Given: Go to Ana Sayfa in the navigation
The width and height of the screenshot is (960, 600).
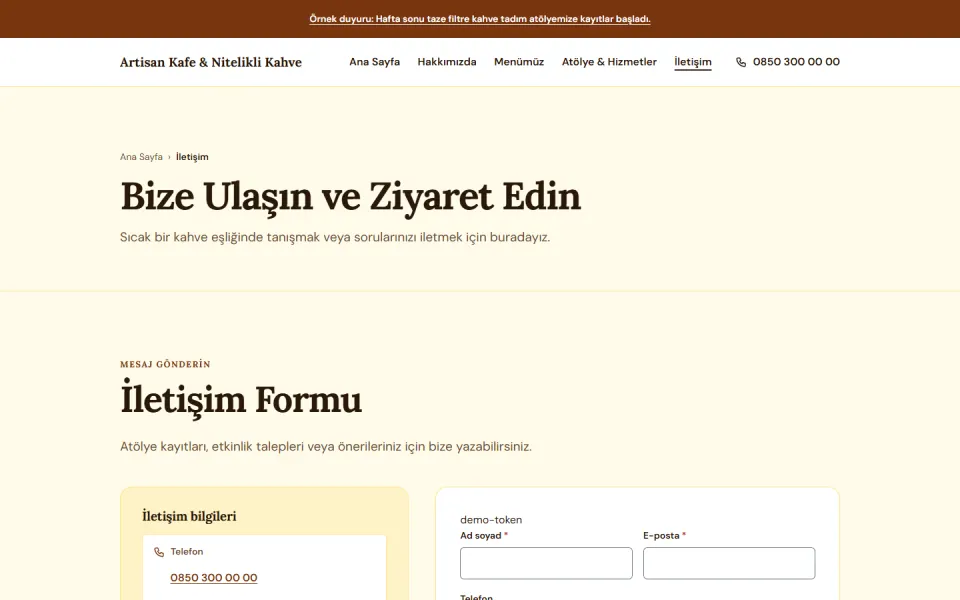Looking at the screenshot, I should coord(374,62).
